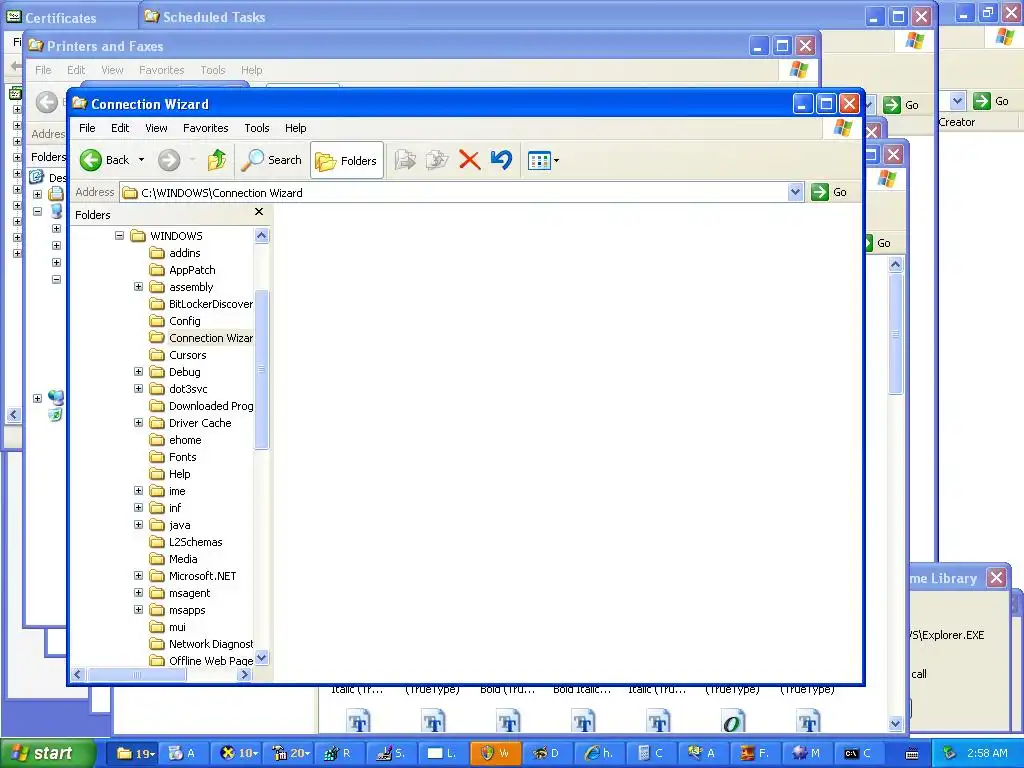The width and height of the screenshot is (1024, 768).
Task: Click the Help folder icon in tree
Action: [x=157, y=474]
